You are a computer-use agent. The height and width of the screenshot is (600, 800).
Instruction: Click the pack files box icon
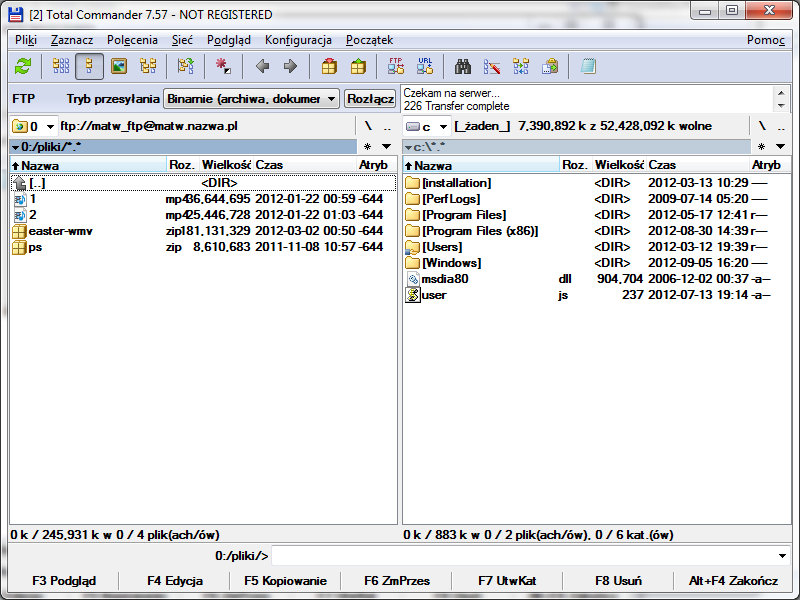(329, 66)
